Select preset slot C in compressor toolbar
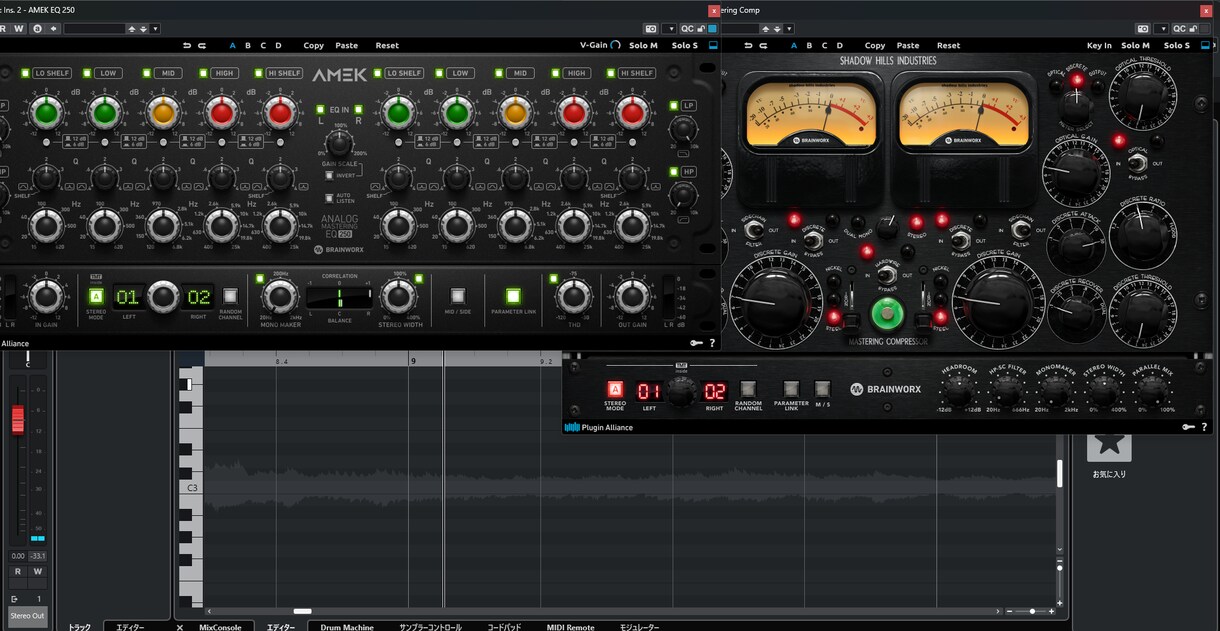The image size is (1220, 631). click(824, 45)
